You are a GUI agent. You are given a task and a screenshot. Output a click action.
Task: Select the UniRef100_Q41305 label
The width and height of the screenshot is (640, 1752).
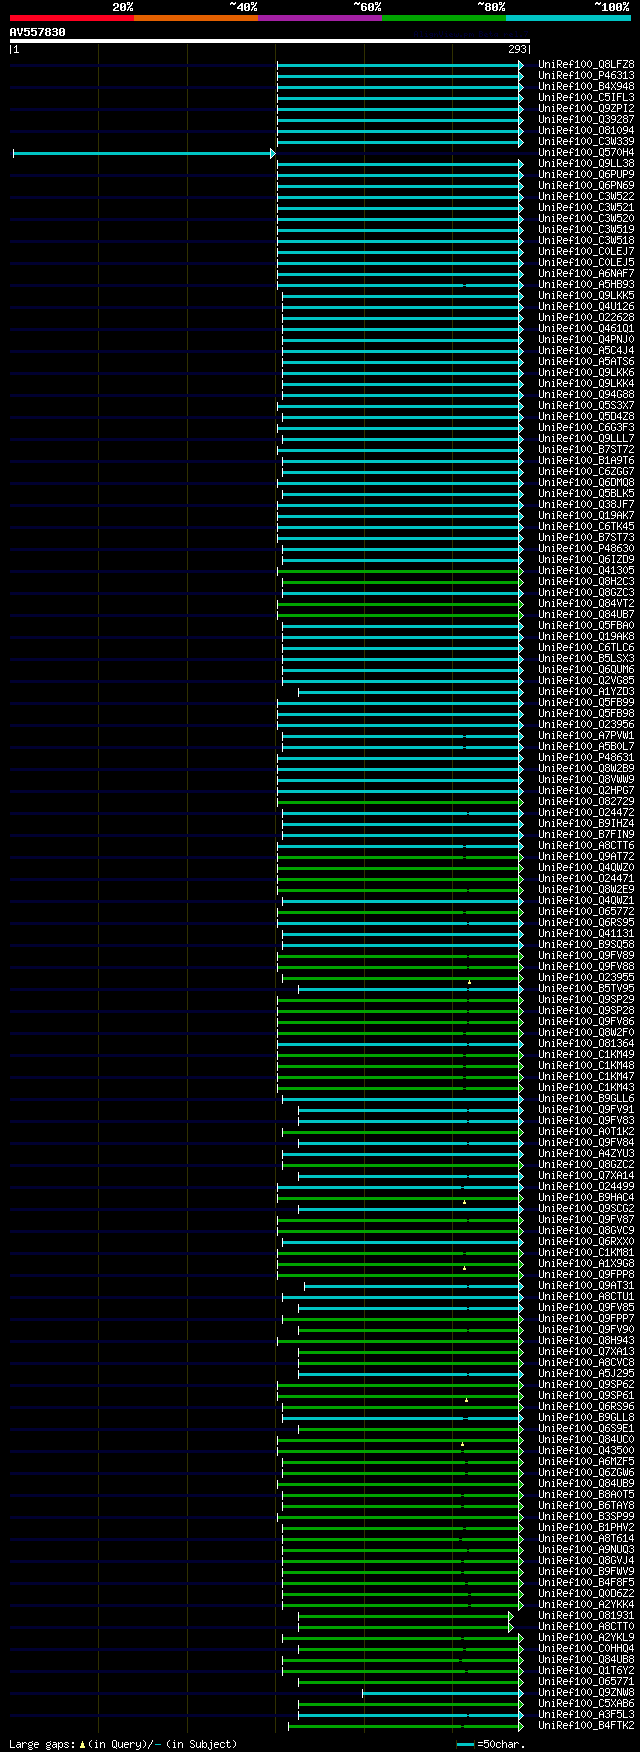586,571
